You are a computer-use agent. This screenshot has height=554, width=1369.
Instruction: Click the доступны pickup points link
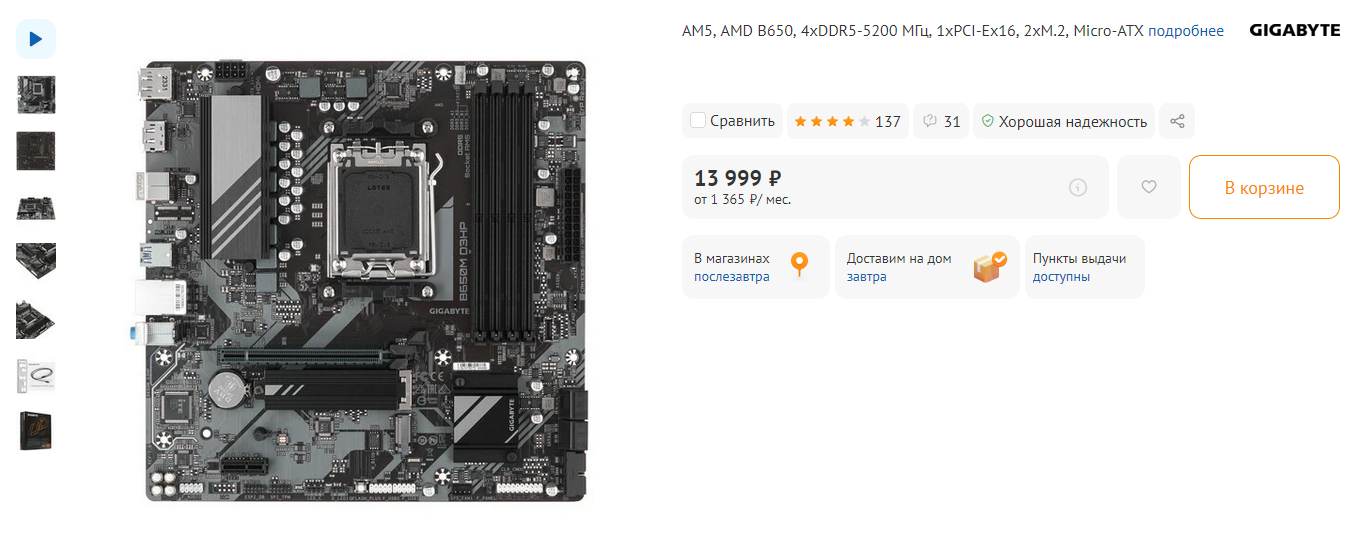[x=1062, y=277]
